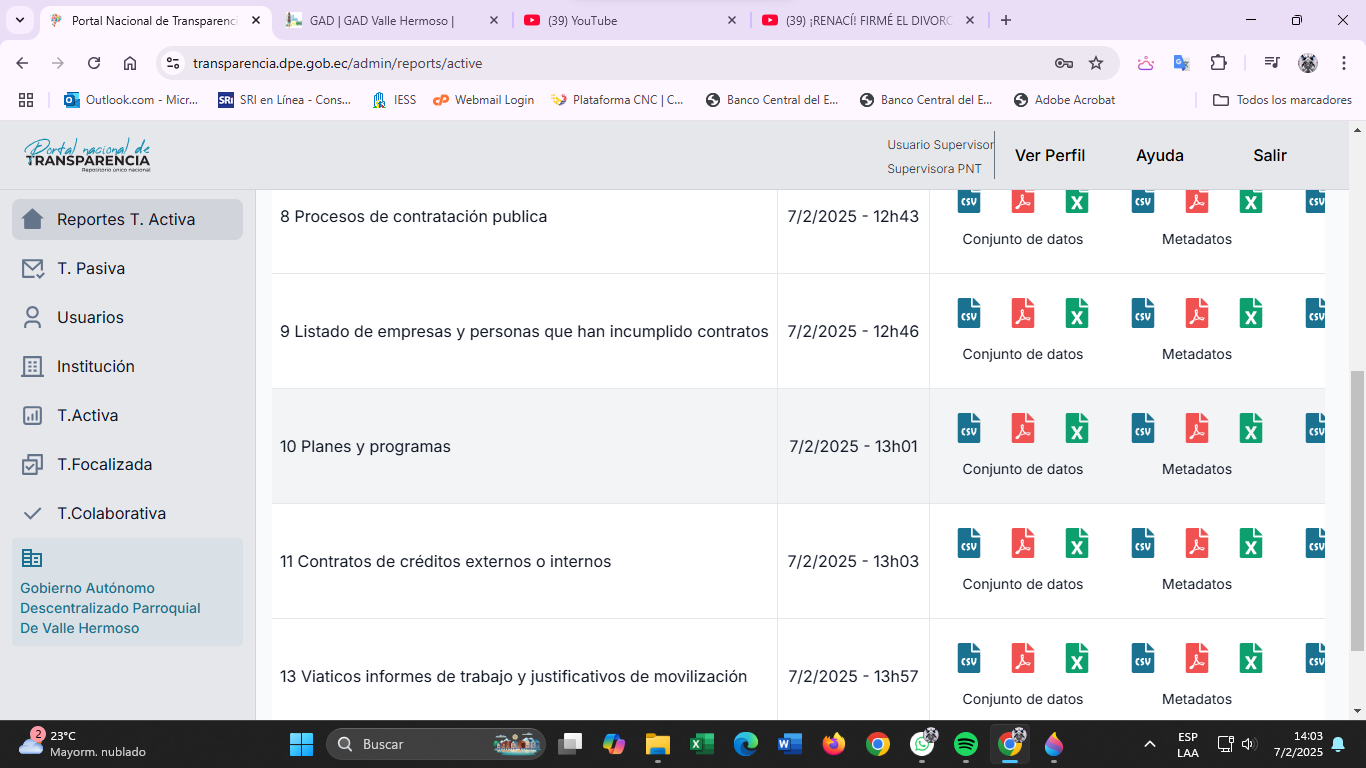Click Ver Perfil link

[1049, 155]
